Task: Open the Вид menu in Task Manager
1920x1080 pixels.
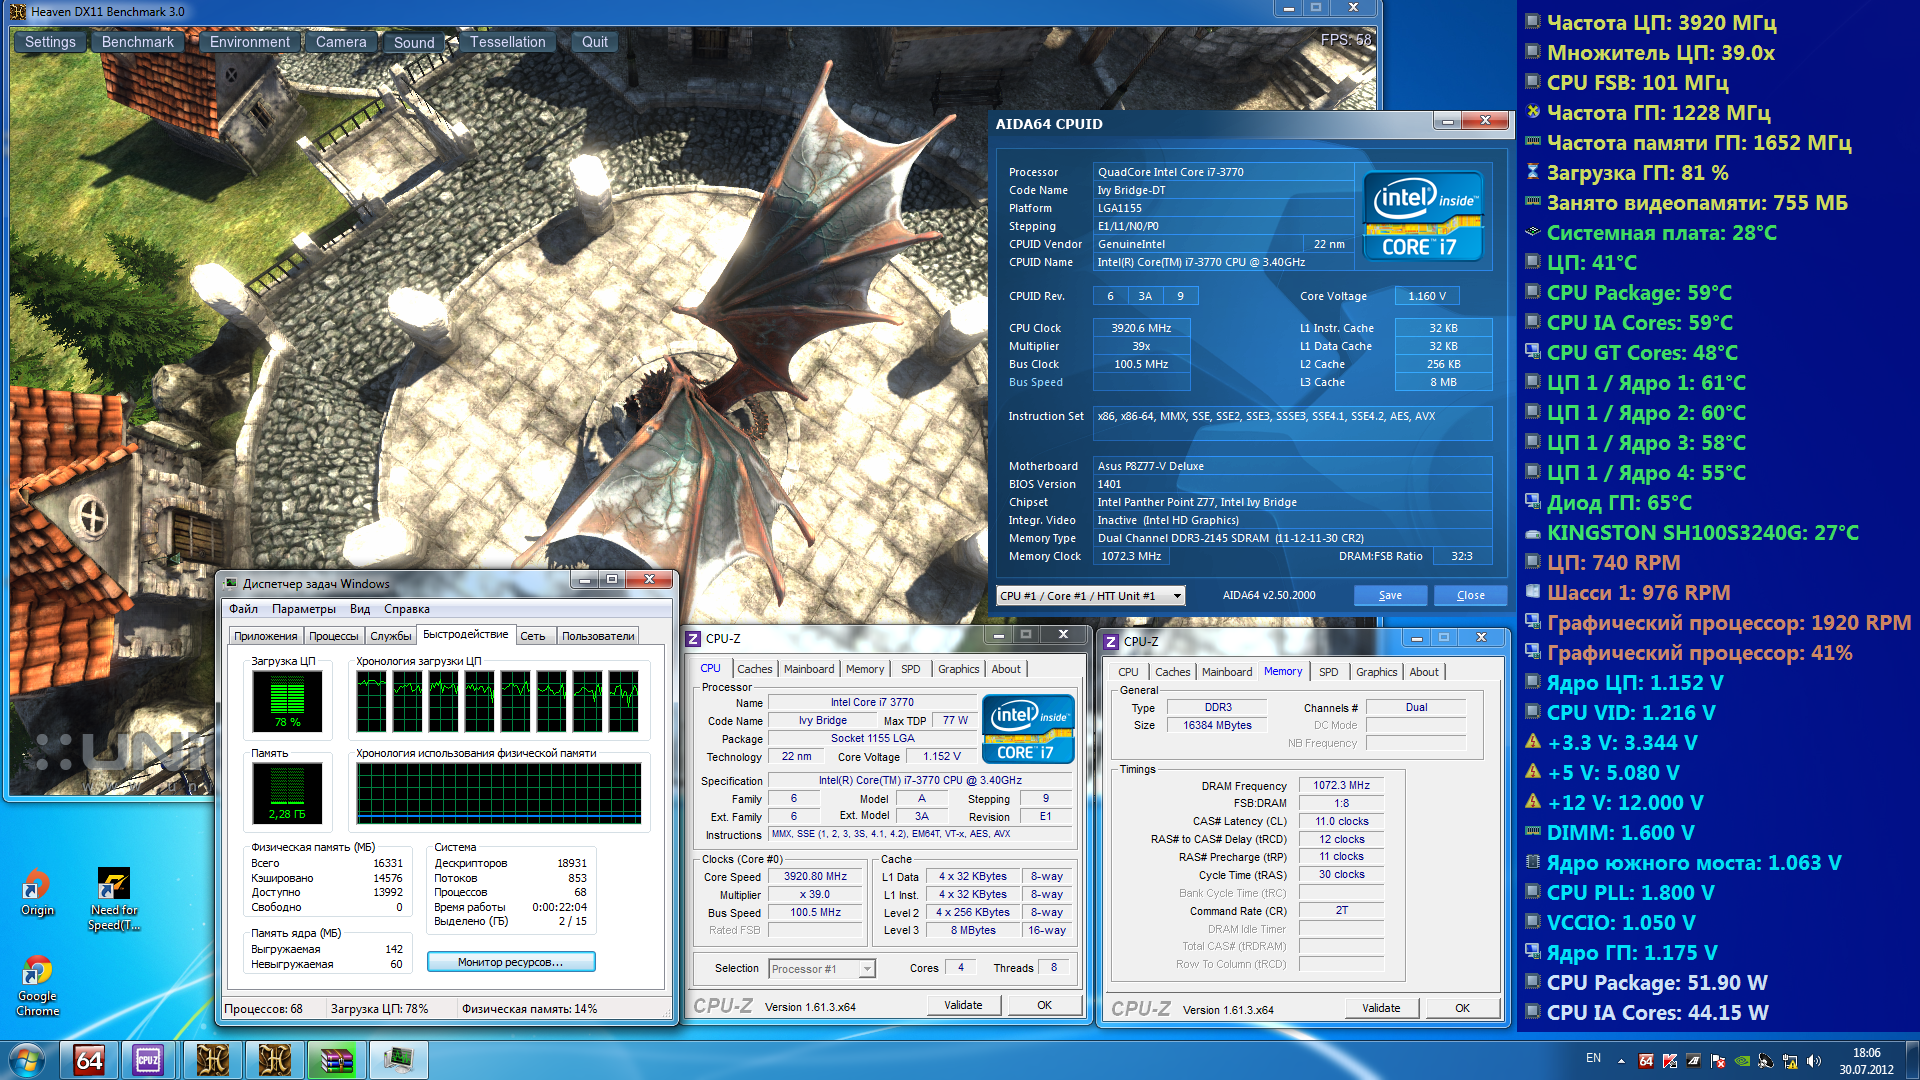Action: point(360,609)
